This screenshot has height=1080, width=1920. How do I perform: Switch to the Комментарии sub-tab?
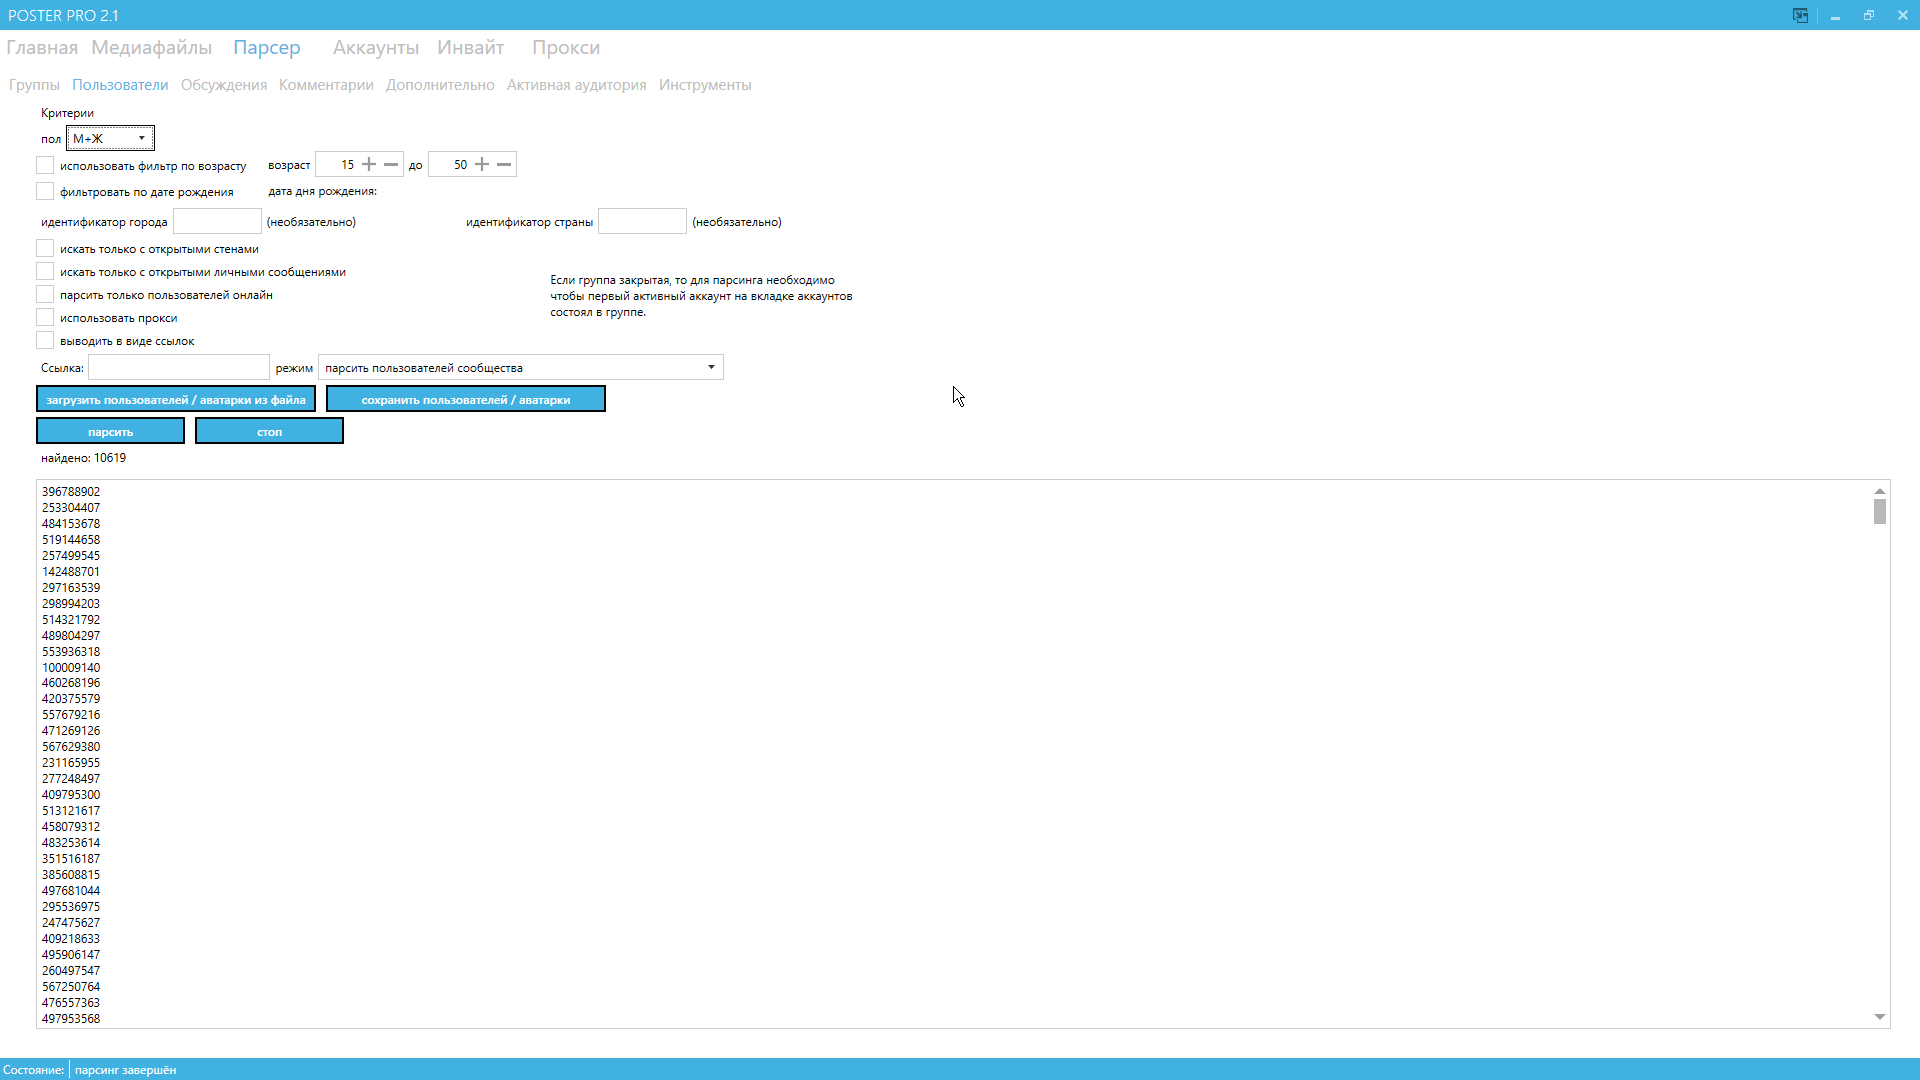326,85
